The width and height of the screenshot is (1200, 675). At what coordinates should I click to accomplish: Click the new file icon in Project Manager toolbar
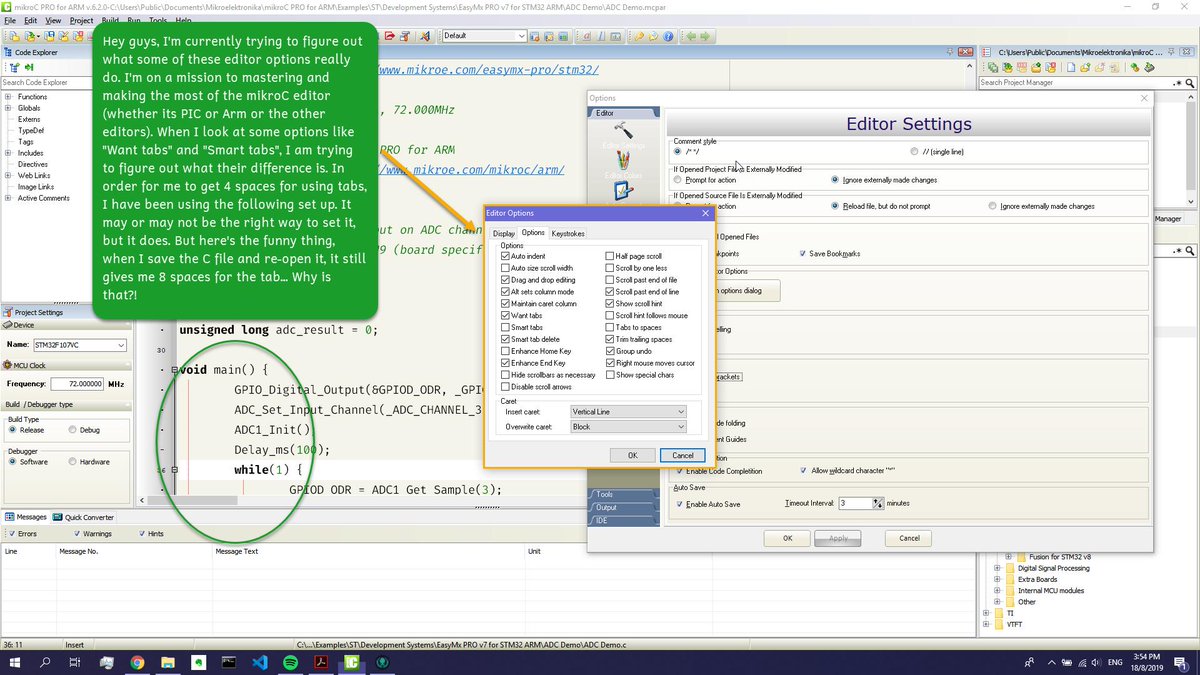(1071, 67)
